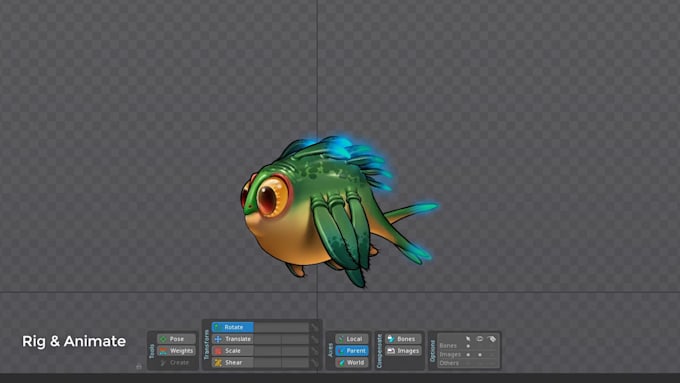The height and width of the screenshot is (383, 680).
Task: Activate the Shear transform tool
Action: (232, 362)
